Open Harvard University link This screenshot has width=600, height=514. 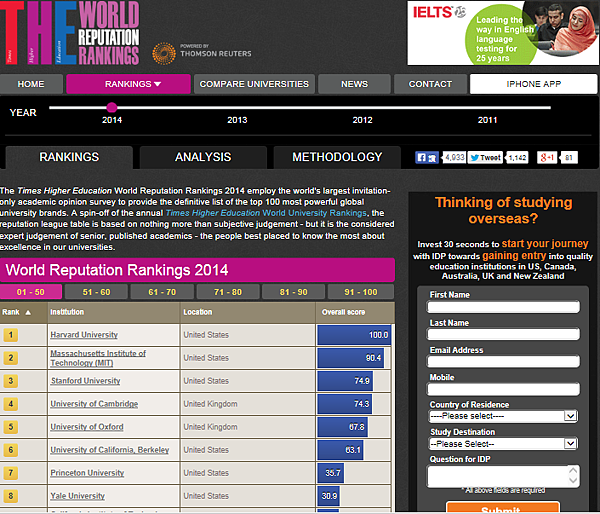click(84, 335)
